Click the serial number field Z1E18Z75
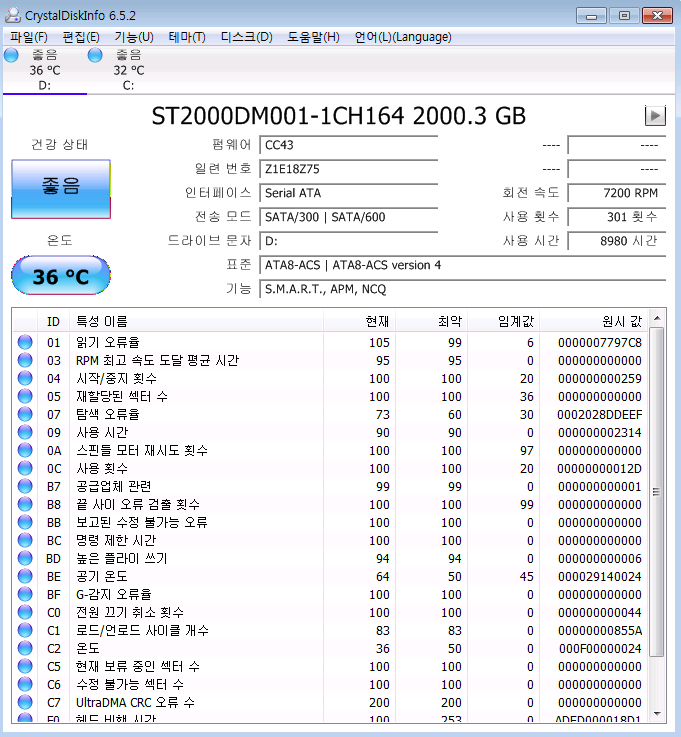Screen dimensions: 681x737 tap(348, 169)
